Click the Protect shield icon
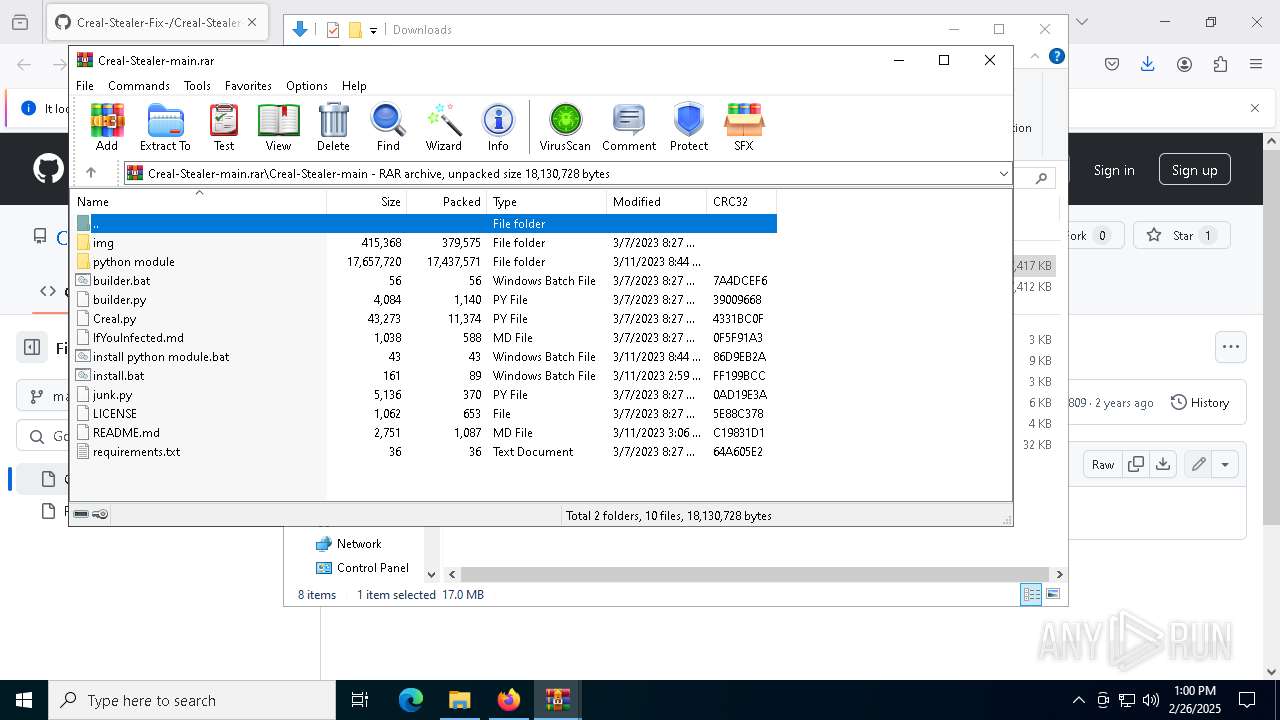The height and width of the screenshot is (720, 1280). [689, 127]
